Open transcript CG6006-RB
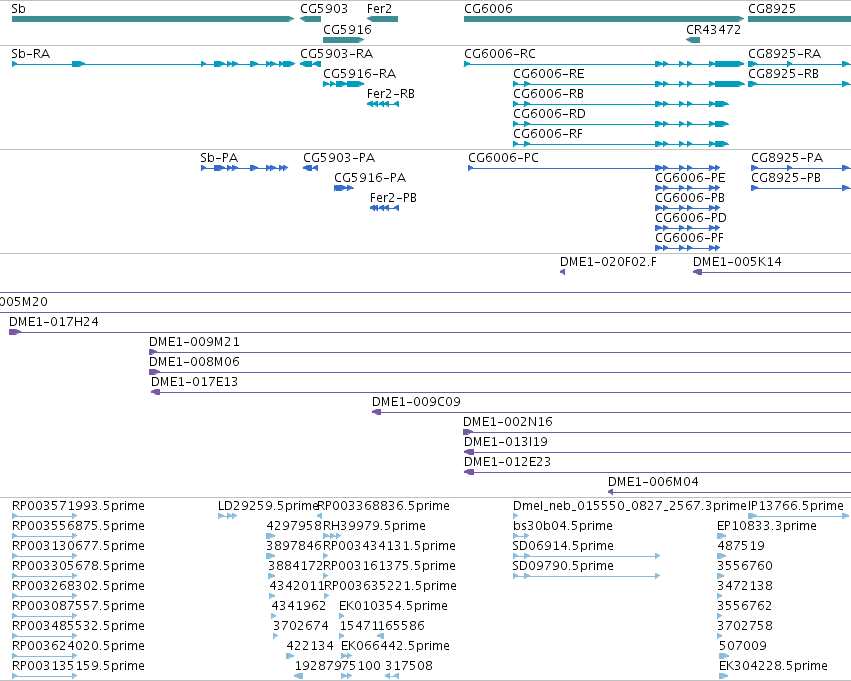851x681 pixels. point(549,94)
